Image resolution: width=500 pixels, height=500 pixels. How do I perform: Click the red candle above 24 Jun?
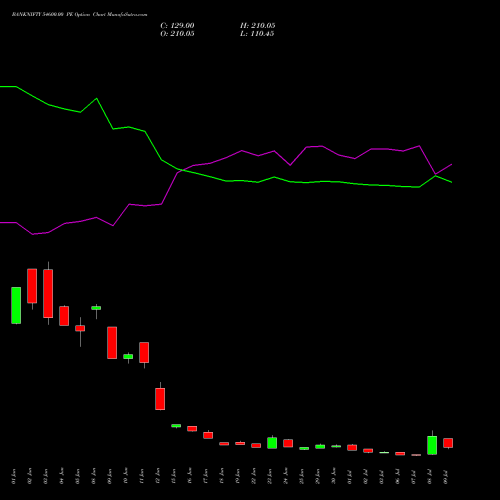click(x=288, y=443)
